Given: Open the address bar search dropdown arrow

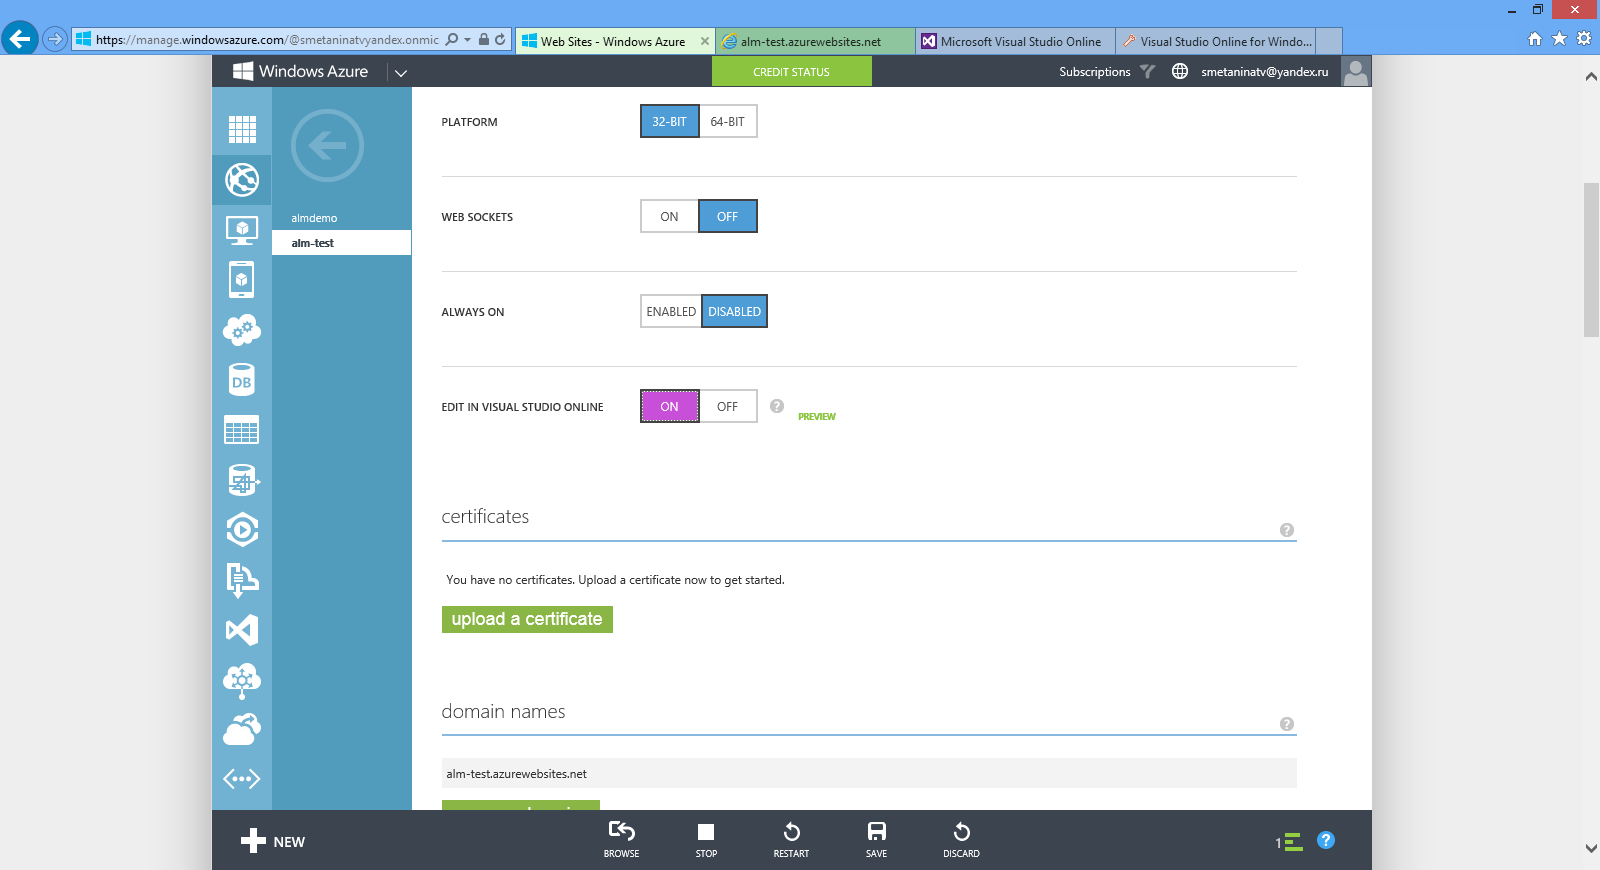Looking at the screenshot, I should (x=467, y=40).
